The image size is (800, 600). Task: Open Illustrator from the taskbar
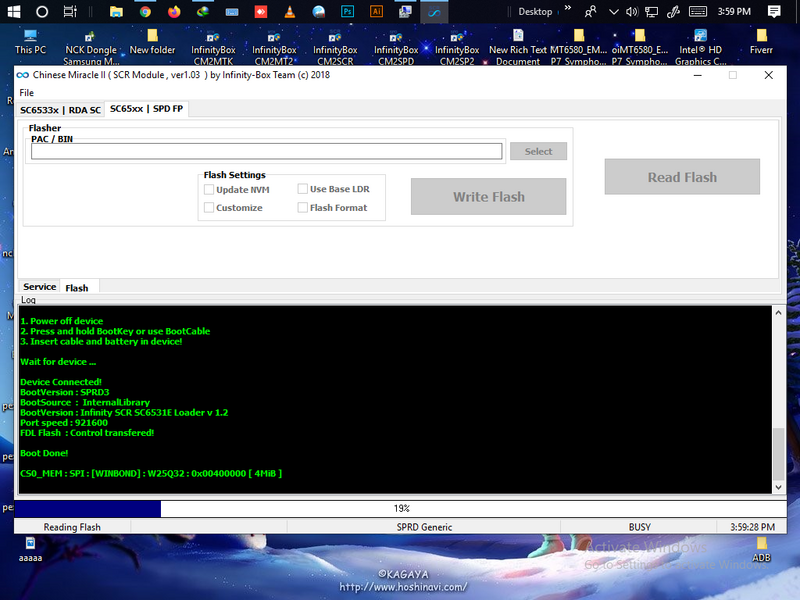pyautogui.click(x=377, y=11)
